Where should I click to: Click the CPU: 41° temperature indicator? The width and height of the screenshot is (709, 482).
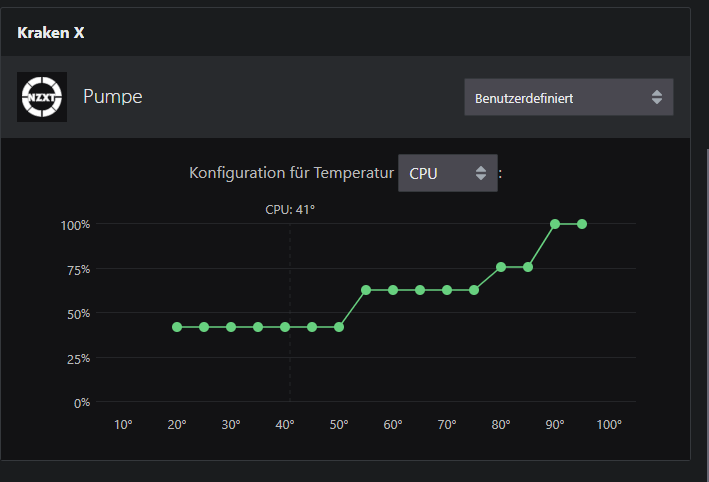tap(290, 210)
